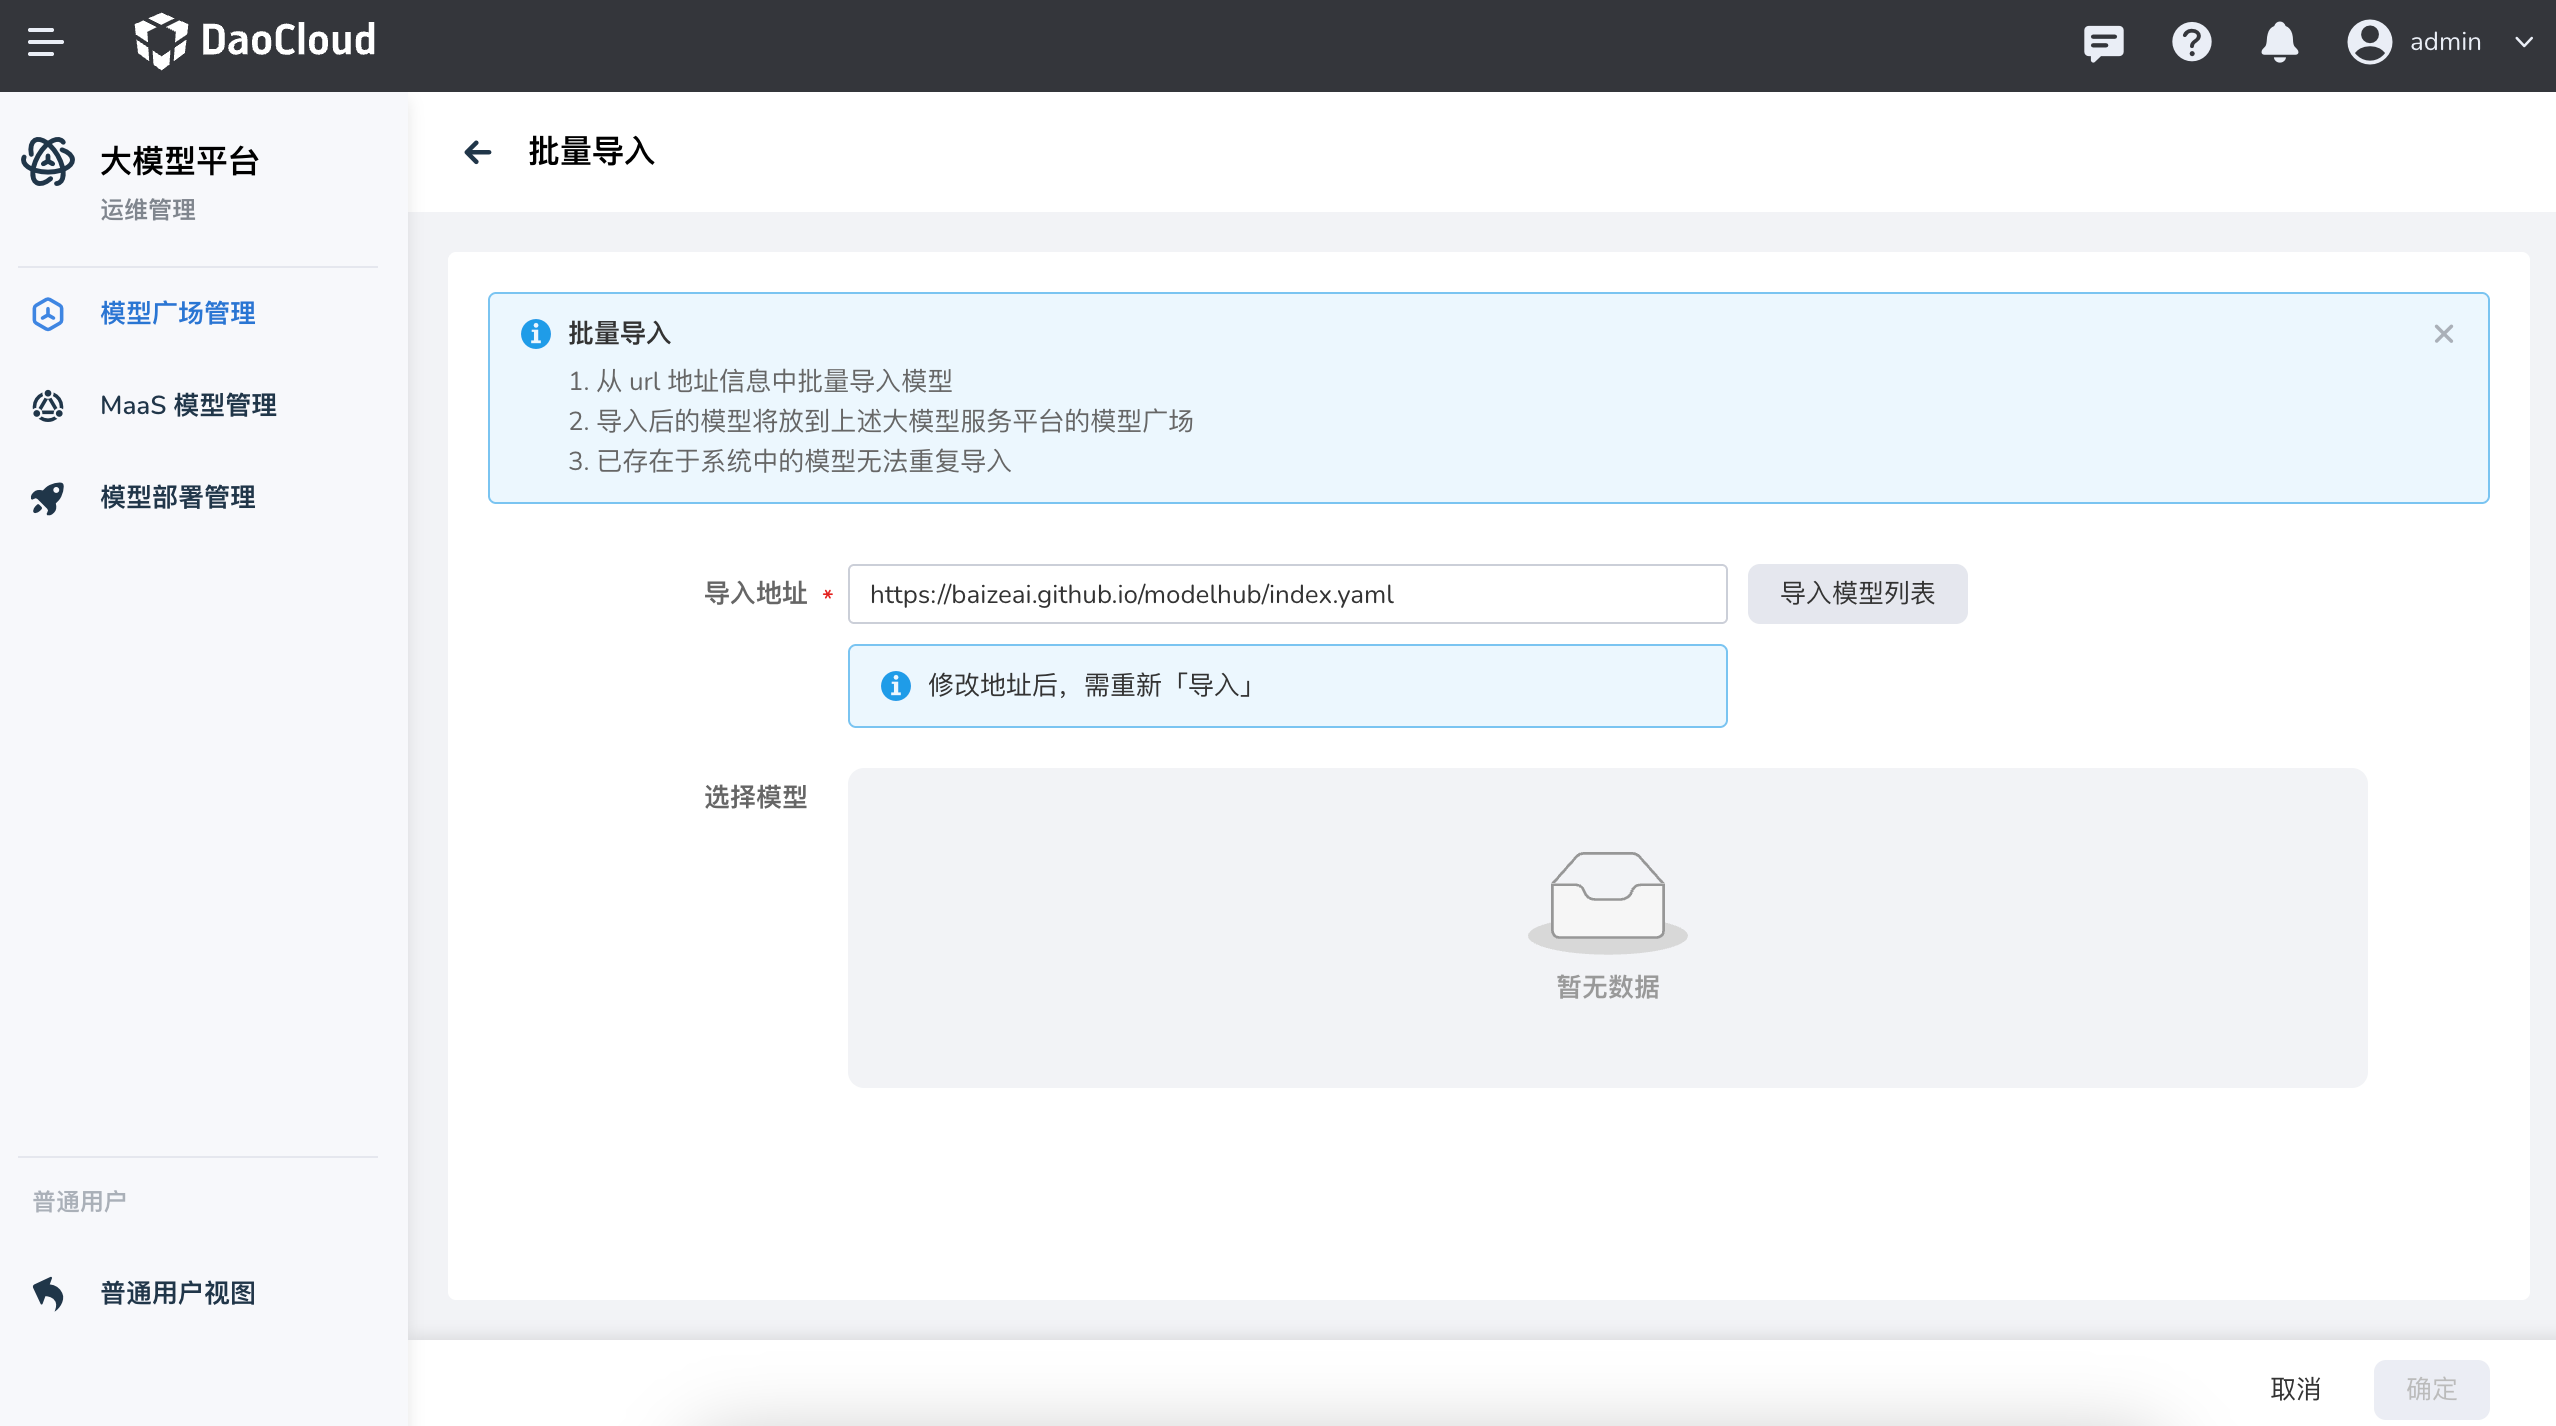This screenshot has width=2556, height=1426.
Task: Dismiss the 批量导入 info banner
Action: 2443,333
